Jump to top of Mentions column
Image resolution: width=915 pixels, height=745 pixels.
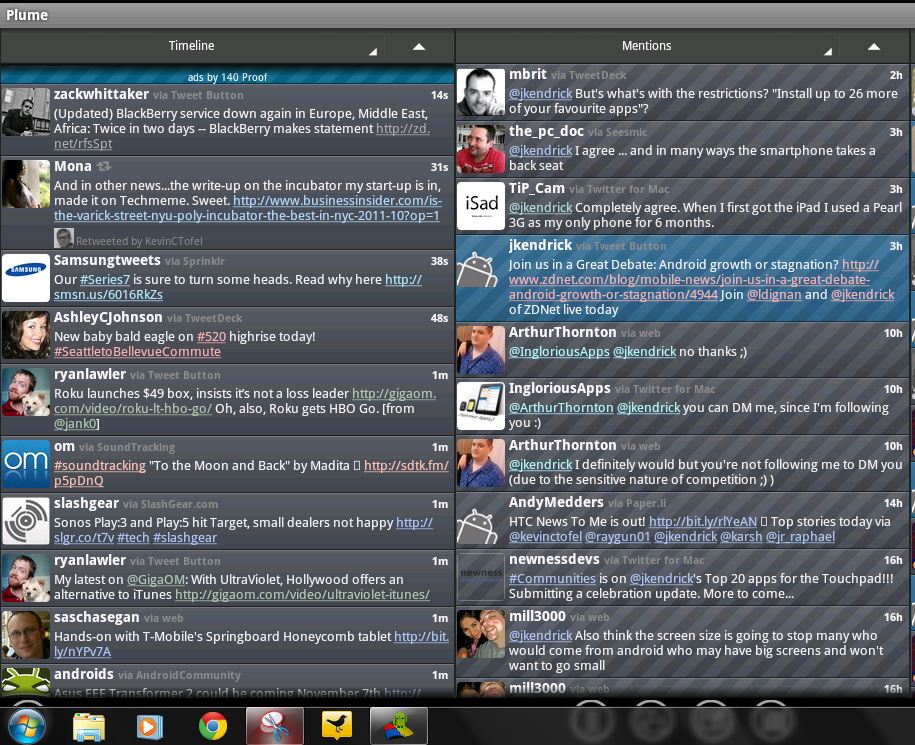click(873, 46)
